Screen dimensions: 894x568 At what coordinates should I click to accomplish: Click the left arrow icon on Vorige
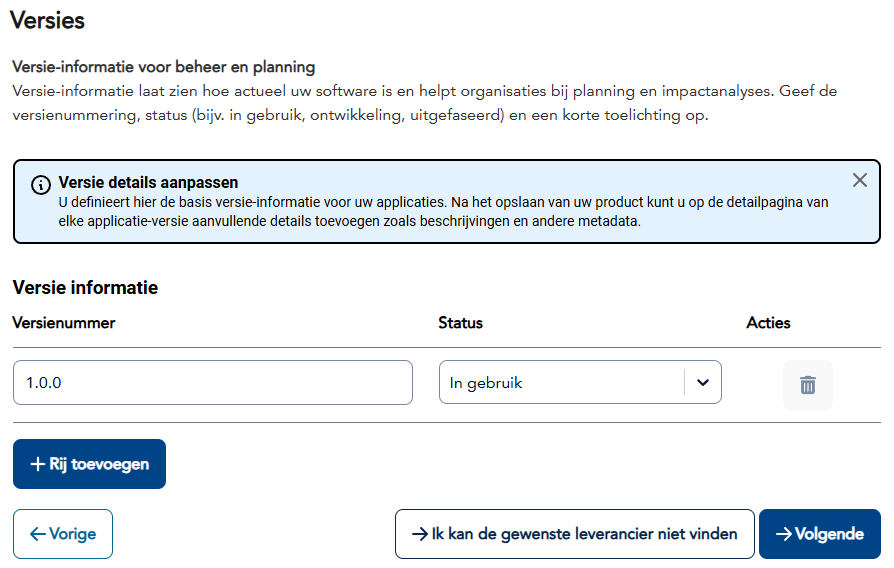(x=38, y=534)
